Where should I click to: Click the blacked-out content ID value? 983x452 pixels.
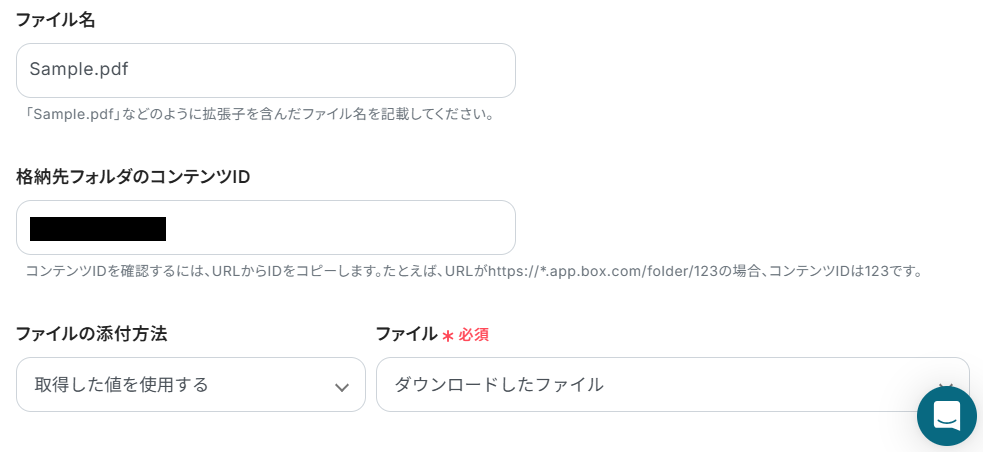tap(98, 229)
